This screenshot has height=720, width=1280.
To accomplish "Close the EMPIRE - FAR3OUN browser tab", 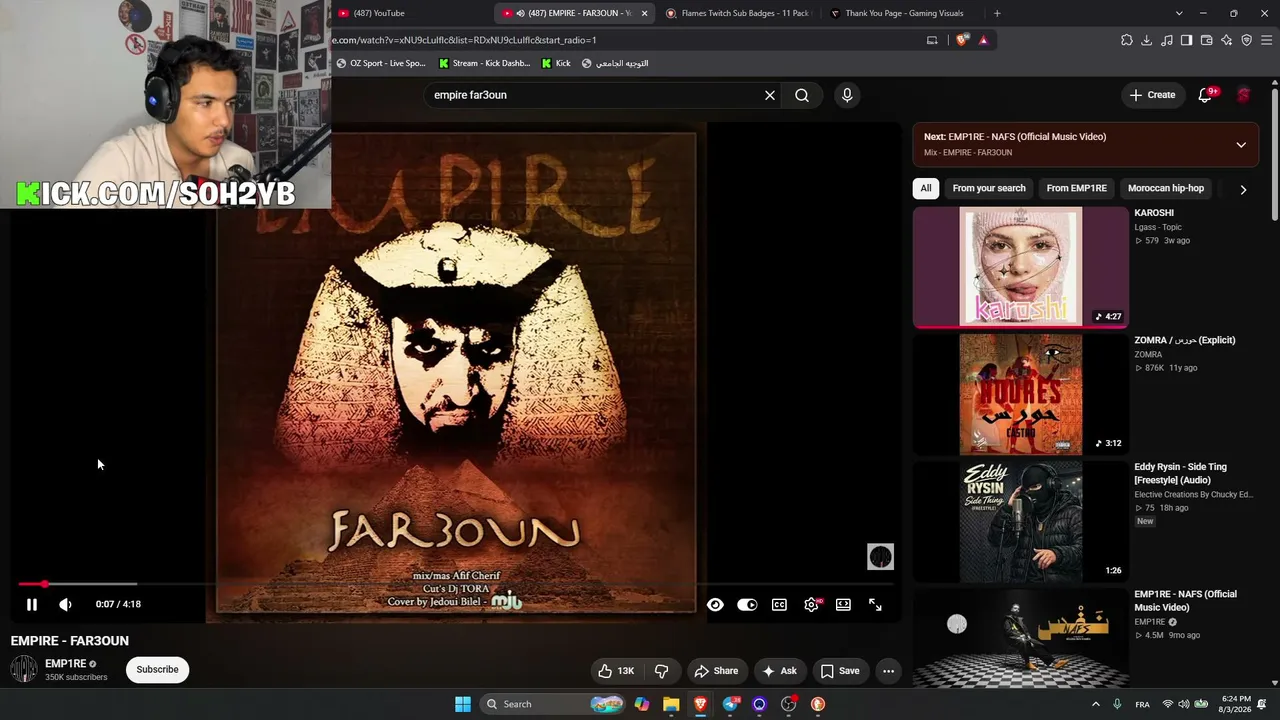I will [644, 13].
